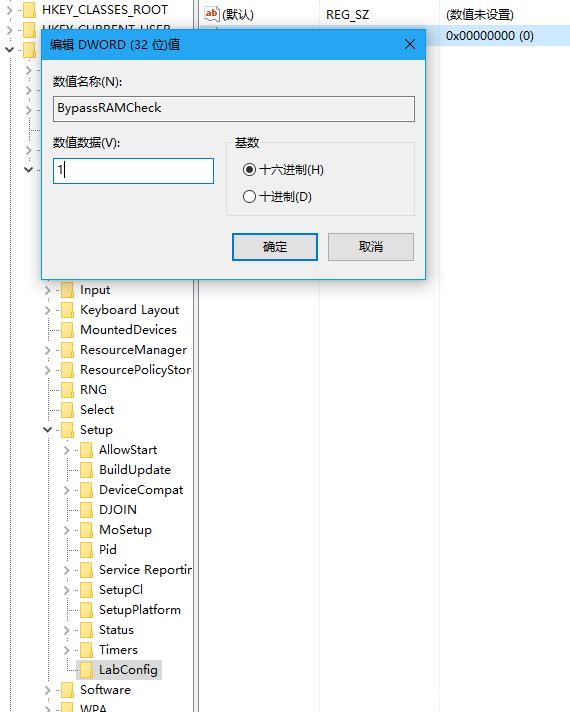
Task: Select the MountedDevices tree item
Action: (129, 330)
